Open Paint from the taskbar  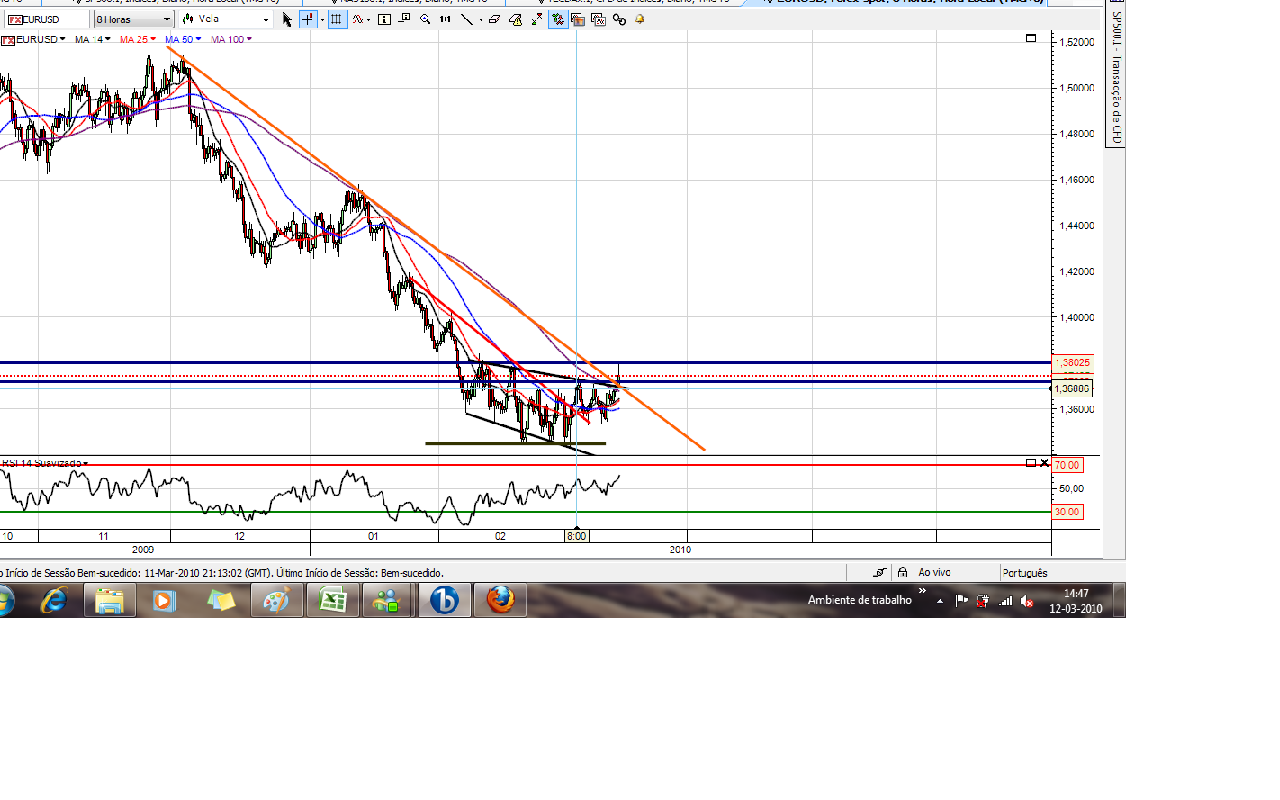click(276, 600)
